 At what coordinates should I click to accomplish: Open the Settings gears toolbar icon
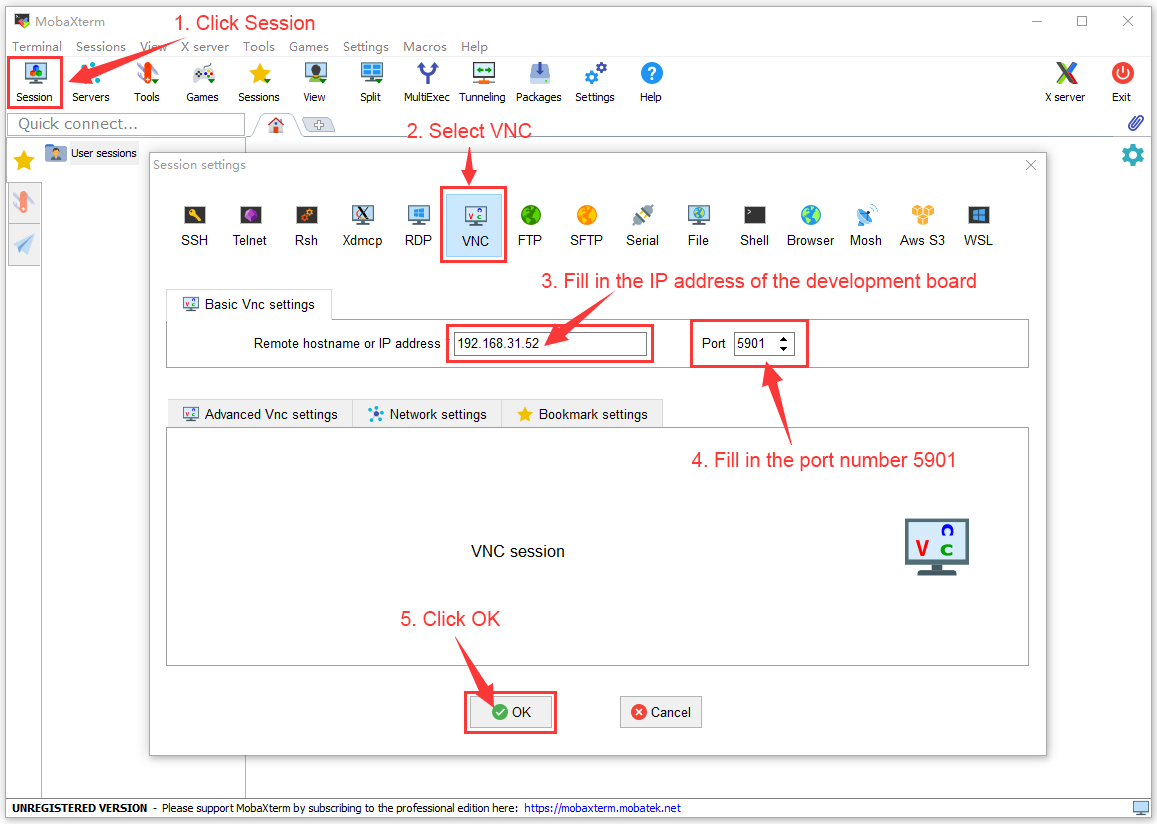(x=595, y=82)
